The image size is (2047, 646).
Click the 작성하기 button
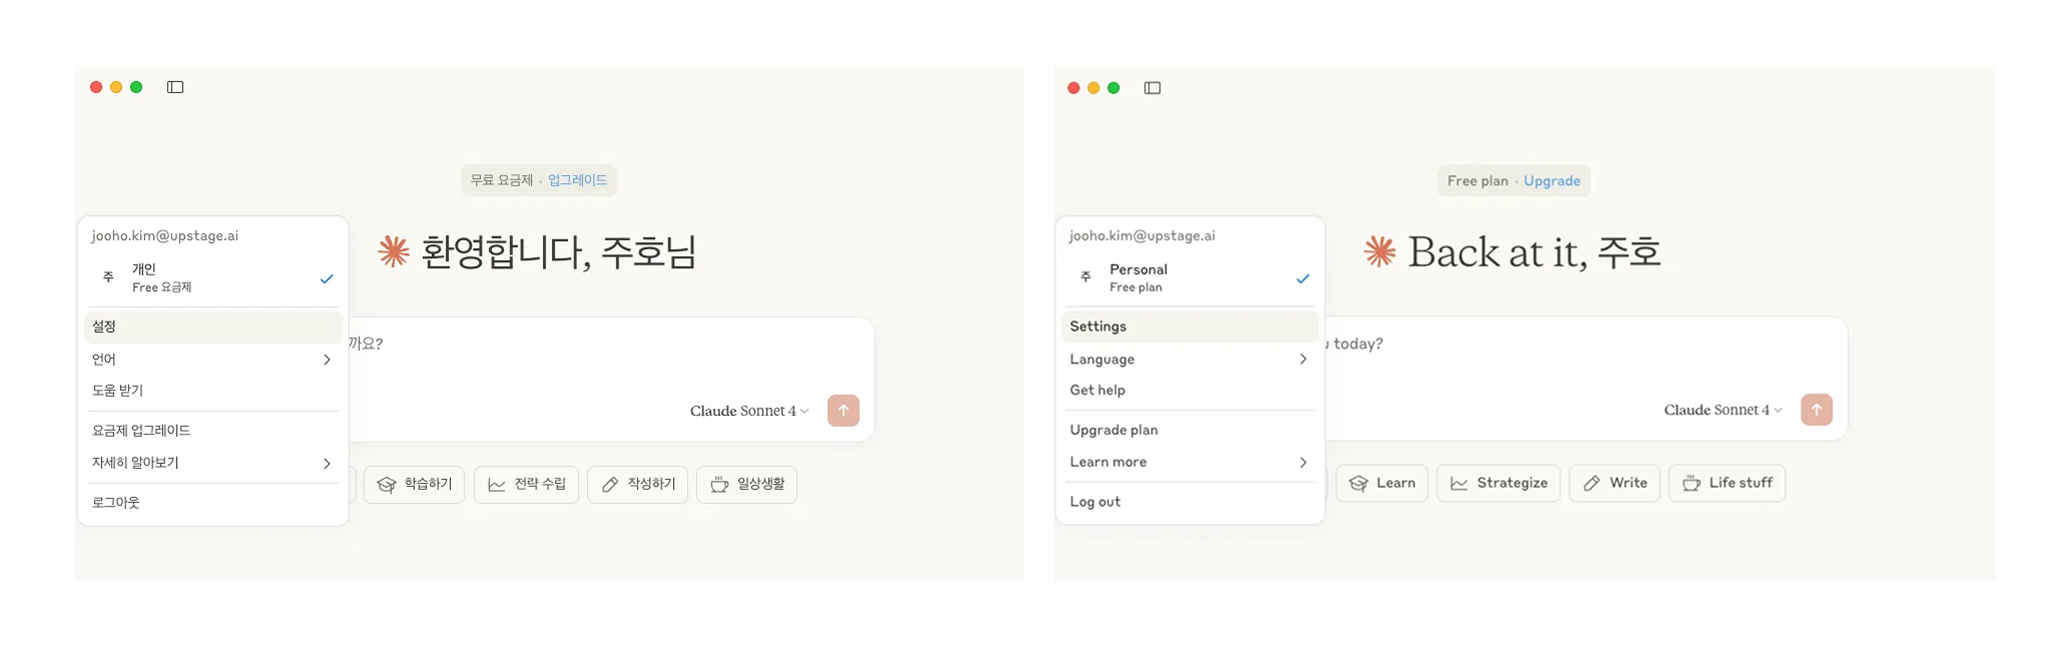(637, 484)
